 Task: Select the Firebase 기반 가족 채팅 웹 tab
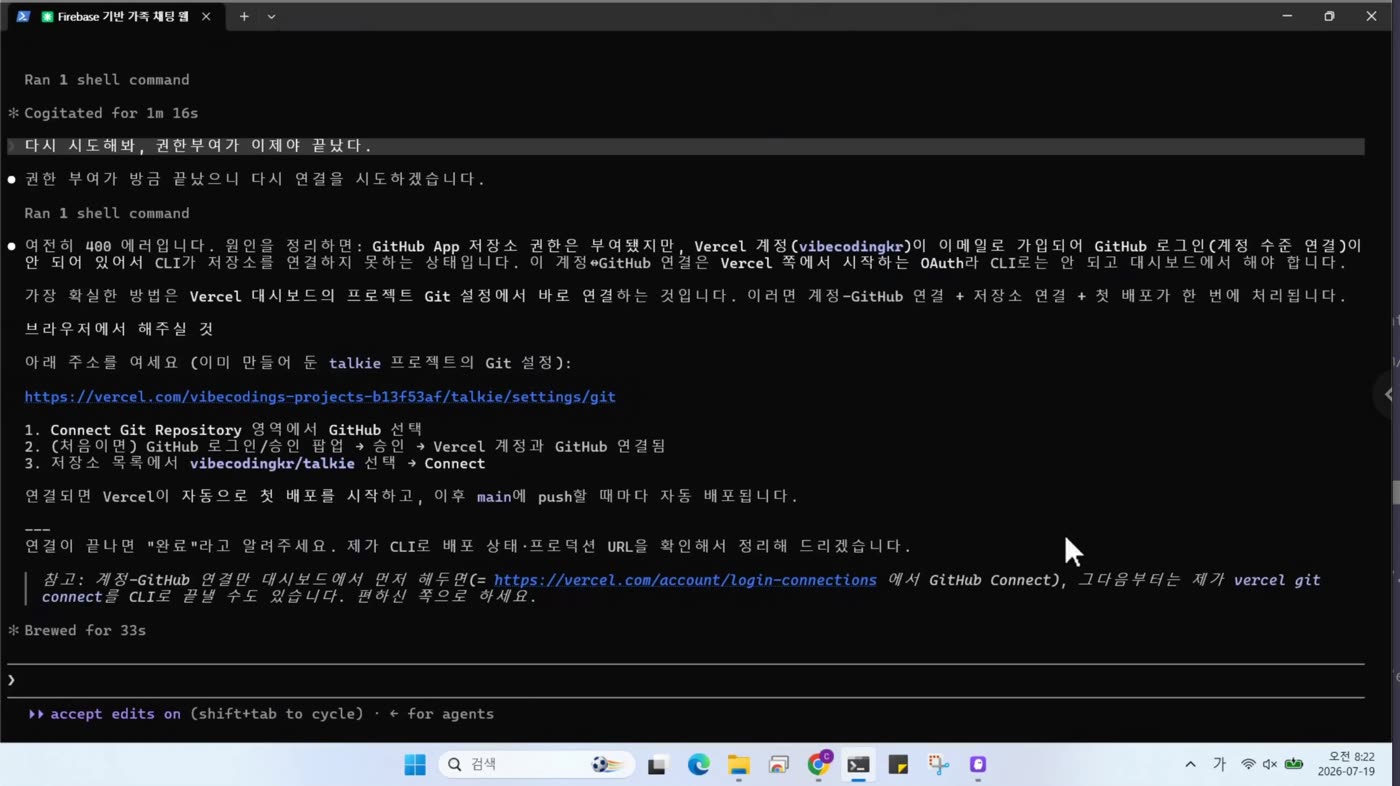click(x=115, y=17)
